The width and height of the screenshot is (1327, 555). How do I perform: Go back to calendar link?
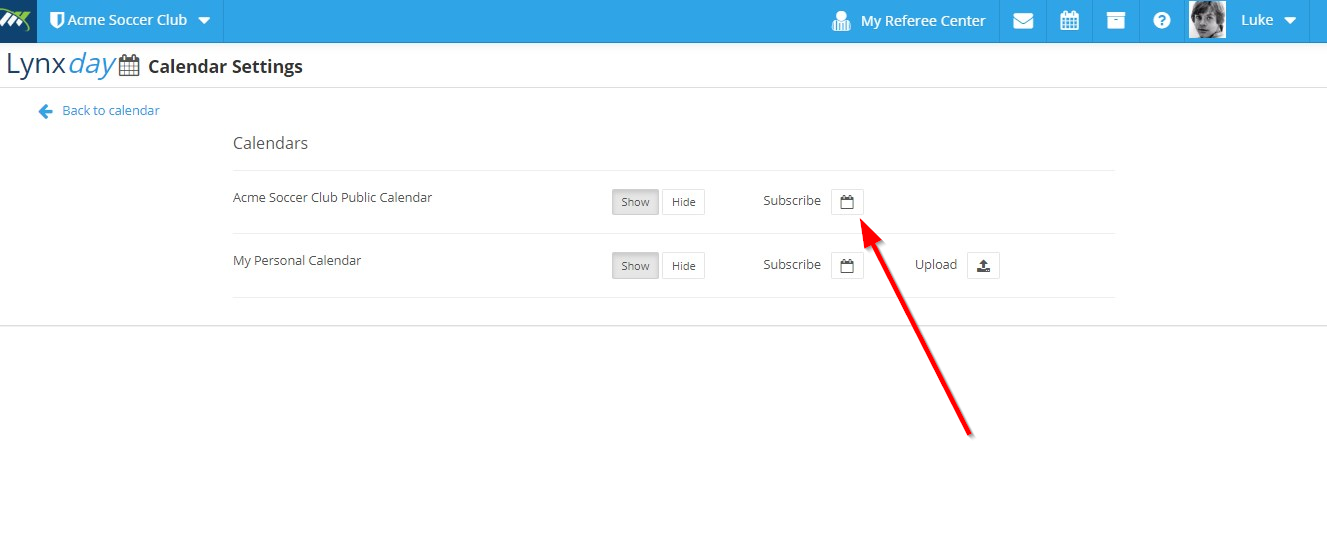click(111, 111)
